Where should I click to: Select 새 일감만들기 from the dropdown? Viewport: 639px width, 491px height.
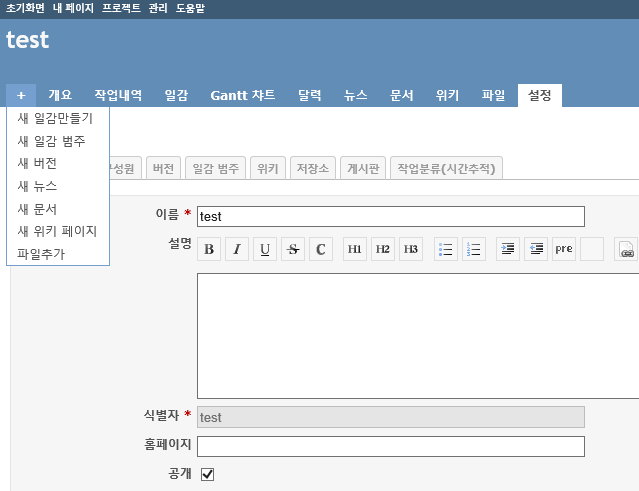[x=55, y=118]
